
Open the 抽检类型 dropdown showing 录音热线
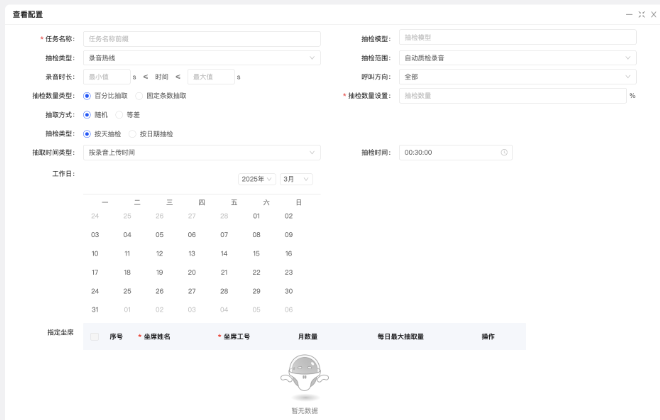[x=201, y=58]
